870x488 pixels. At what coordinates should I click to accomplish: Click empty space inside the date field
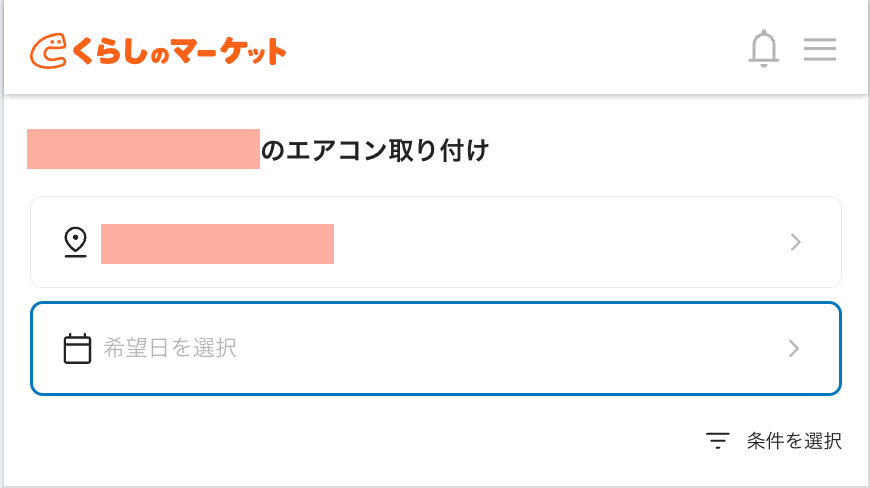point(520,348)
